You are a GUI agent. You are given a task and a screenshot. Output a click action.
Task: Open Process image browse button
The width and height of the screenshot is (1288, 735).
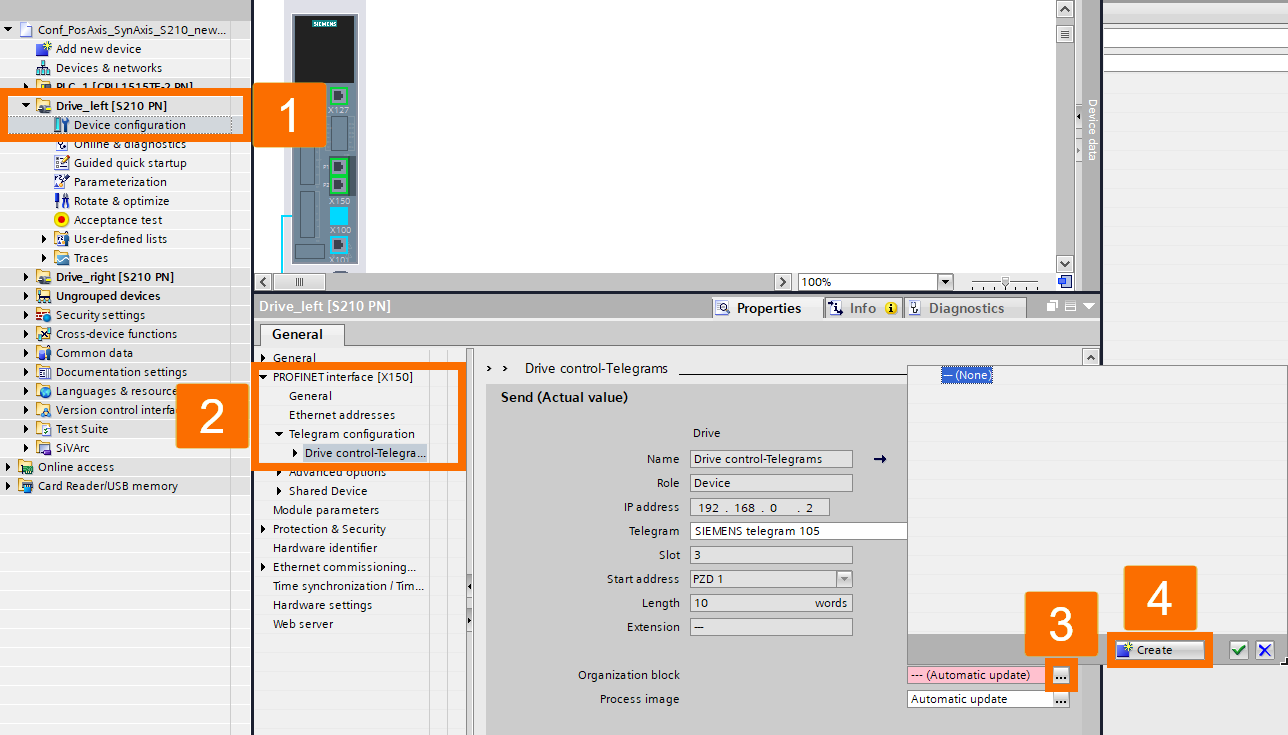[1061, 700]
